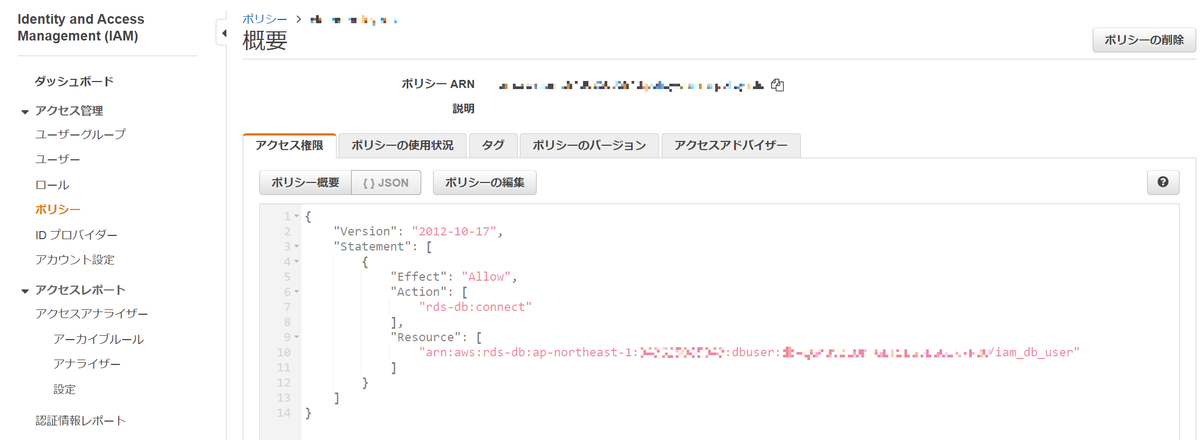The width and height of the screenshot is (1200, 440).
Task: Open アカウント設定 in the sidebar
Action: [74, 260]
